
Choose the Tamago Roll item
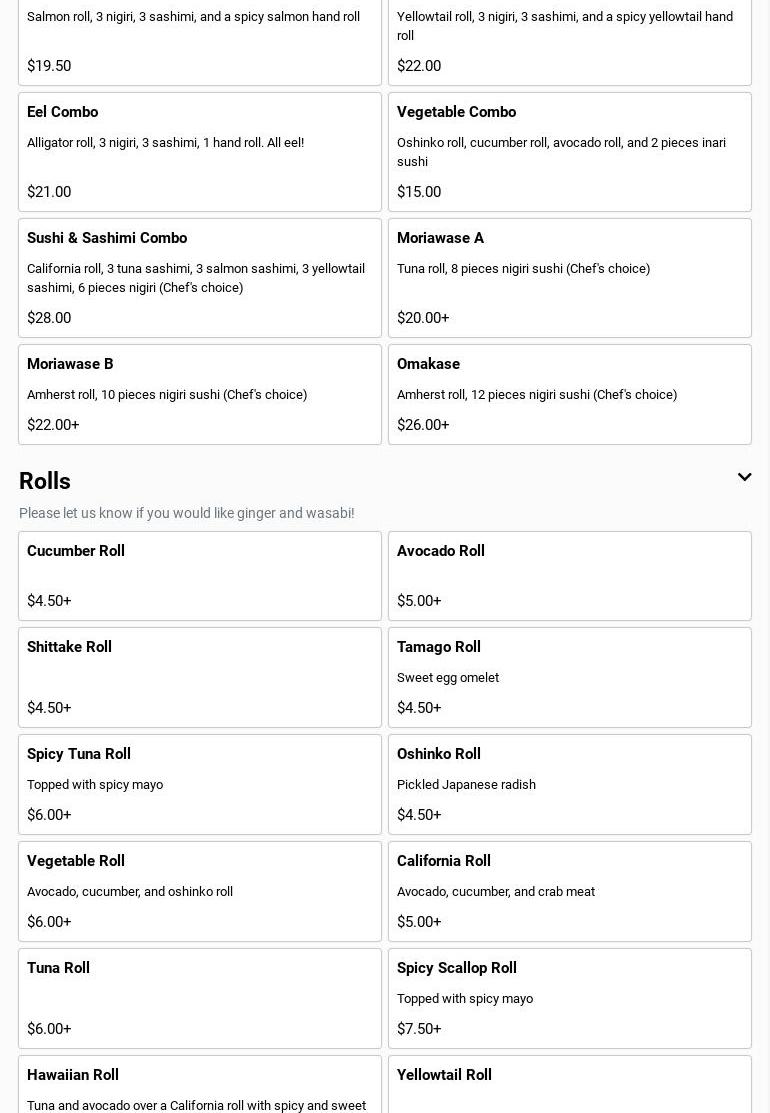570,677
